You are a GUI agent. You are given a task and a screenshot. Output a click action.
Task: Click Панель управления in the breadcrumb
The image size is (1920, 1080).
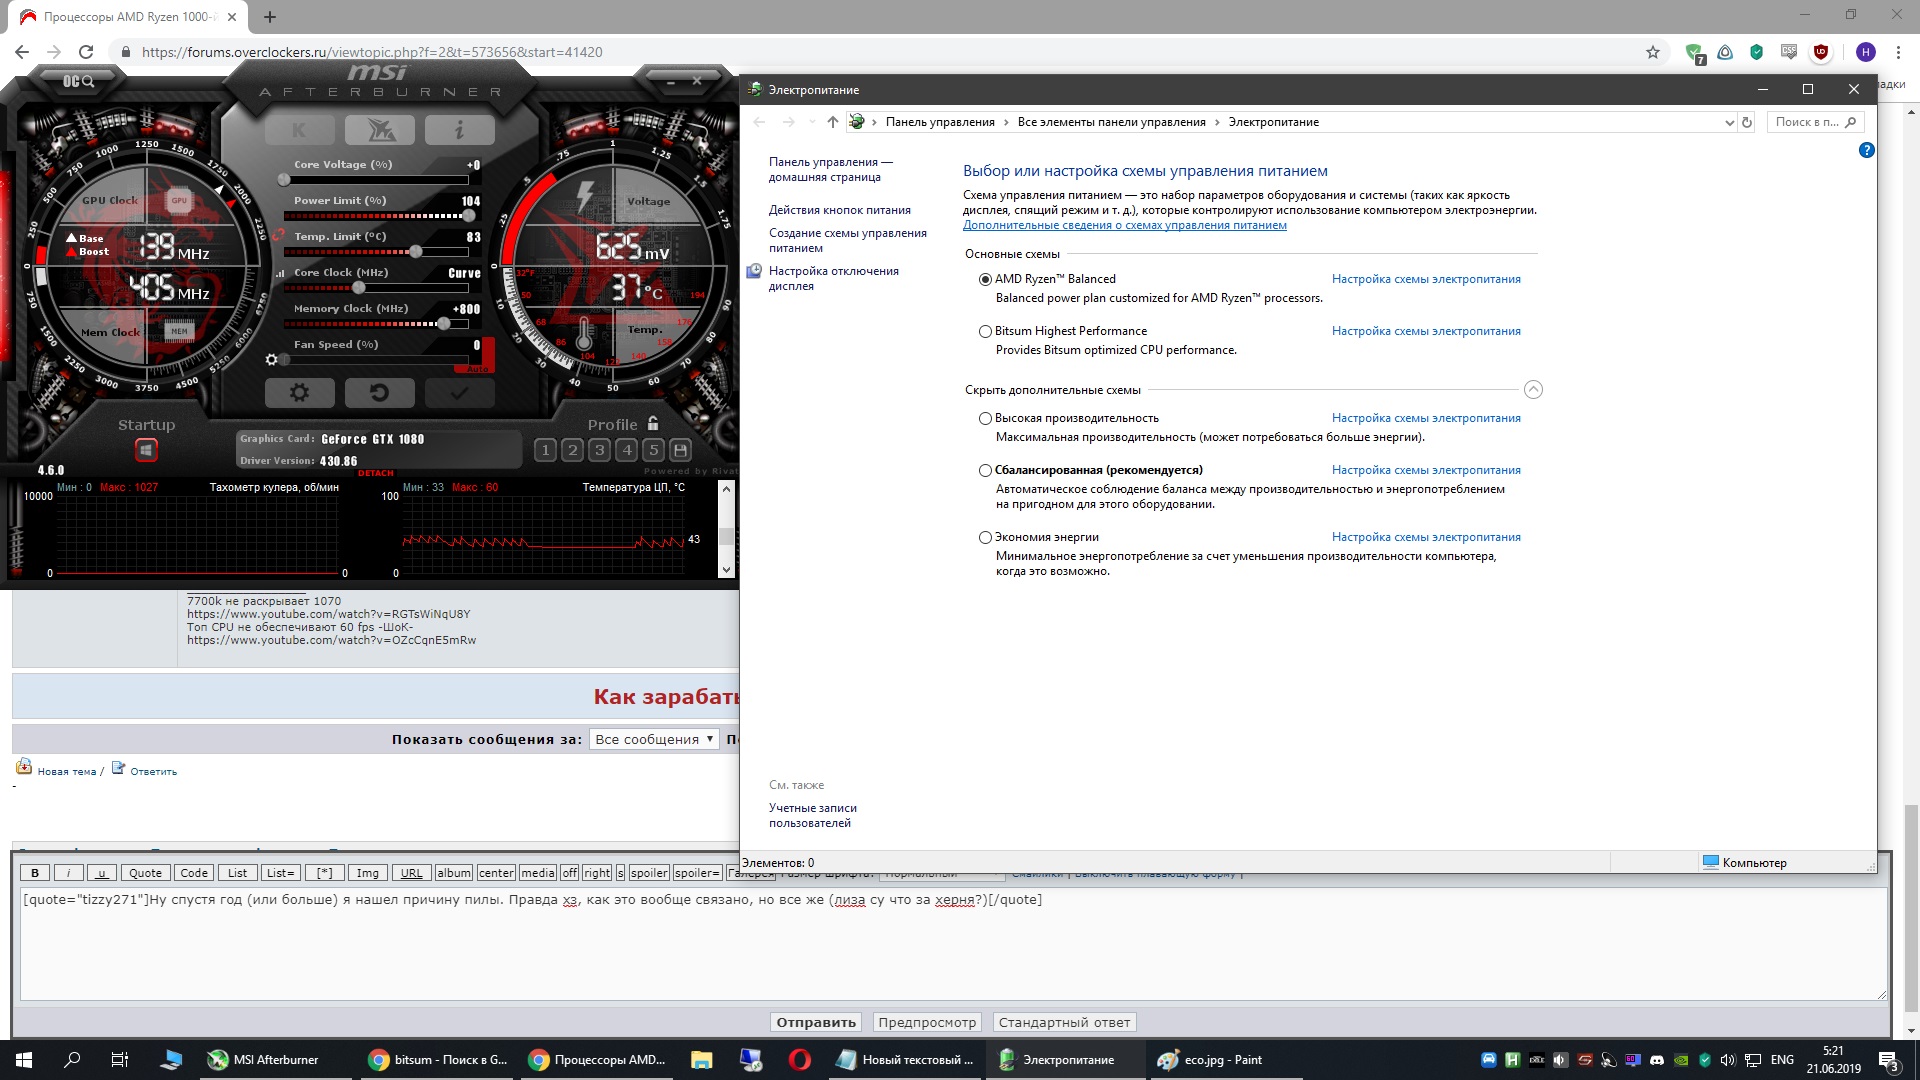939,122
